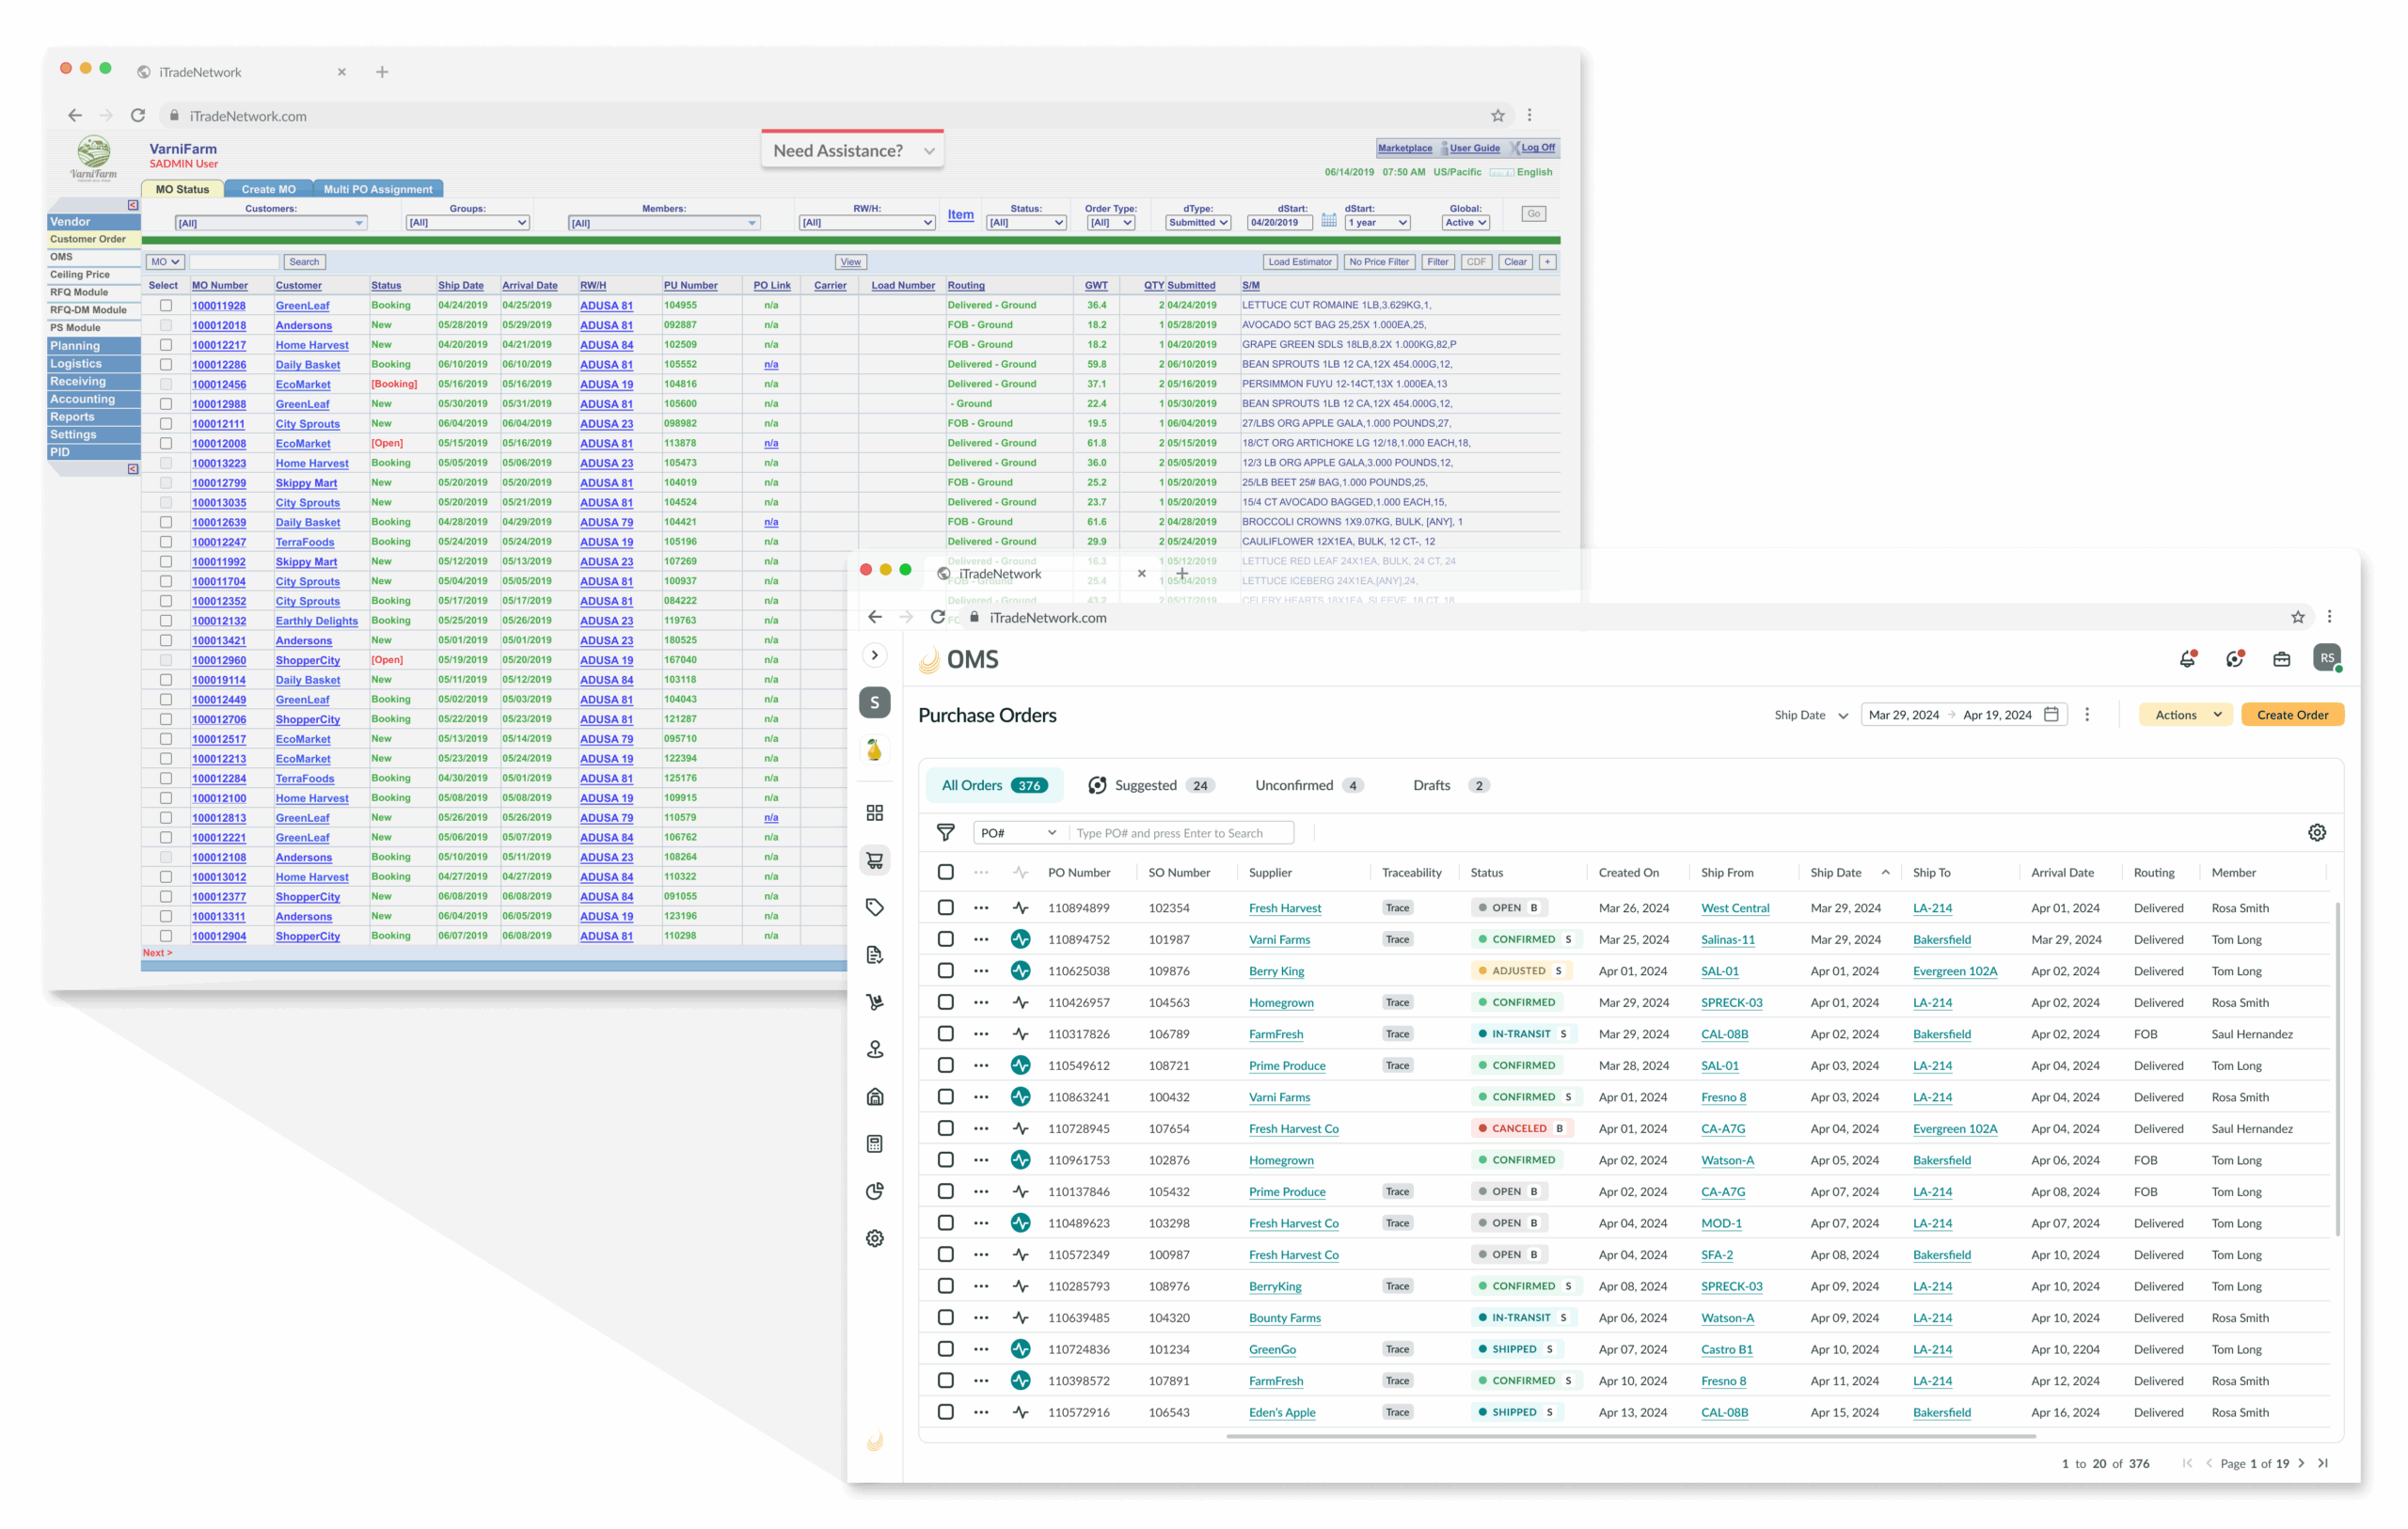Image resolution: width=2408 pixels, height=1529 pixels.
Task: Check the box for PO 110894899
Action: point(945,908)
